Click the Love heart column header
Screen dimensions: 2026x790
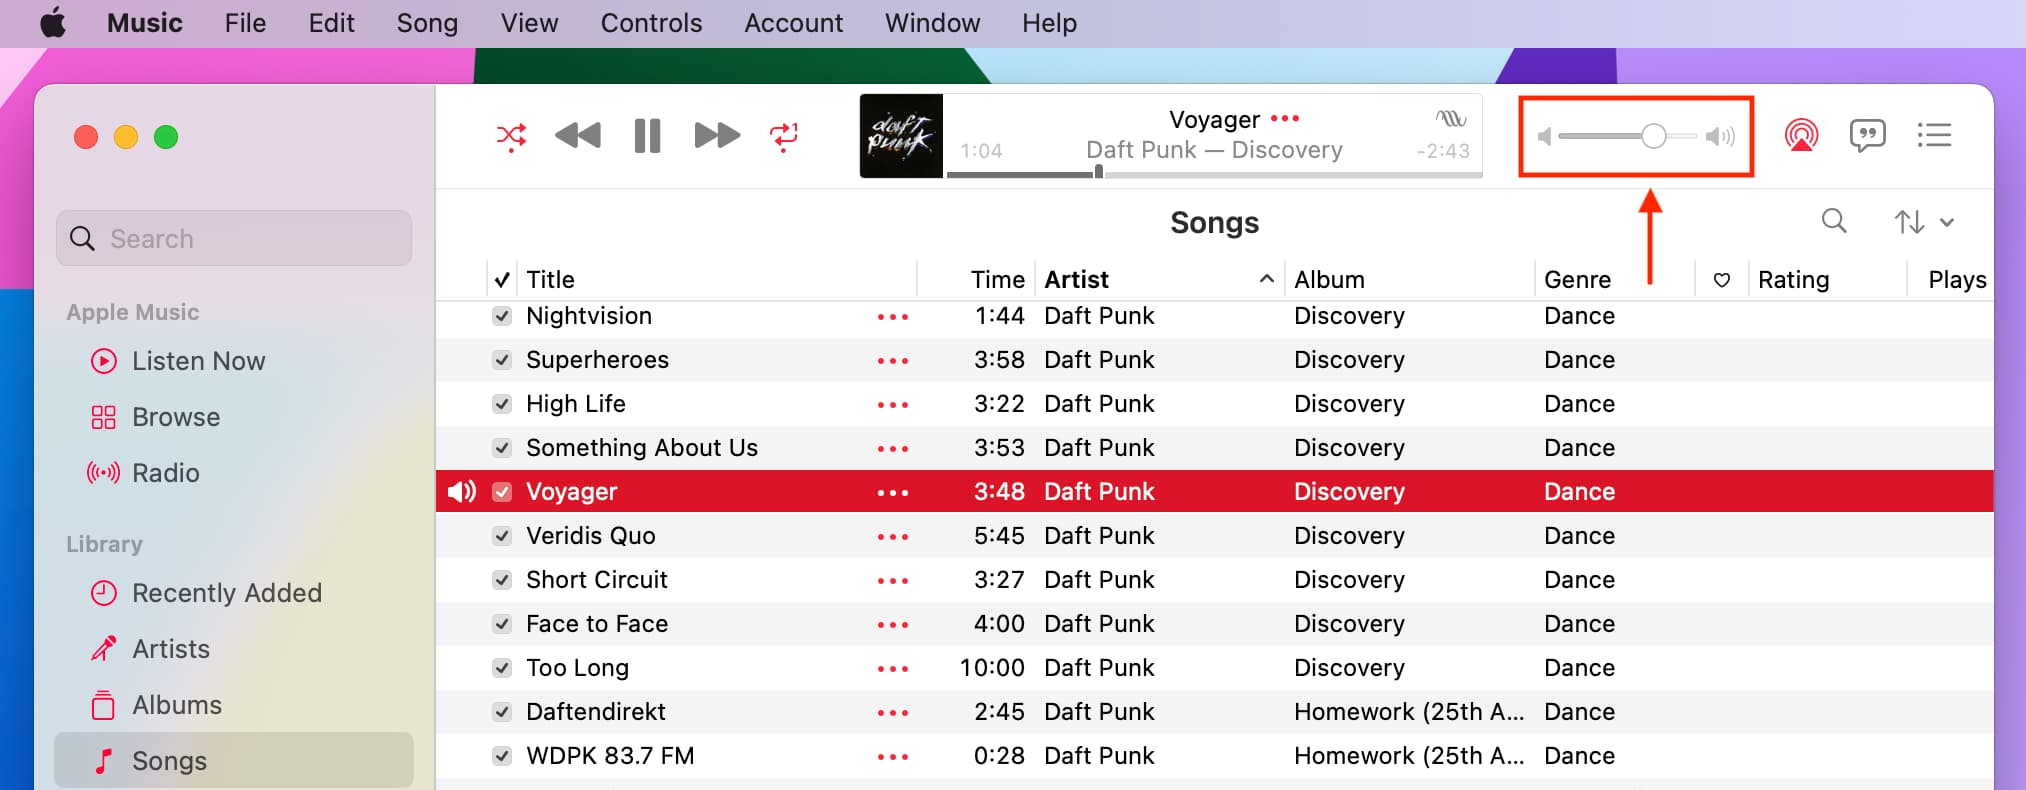[1721, 280]
